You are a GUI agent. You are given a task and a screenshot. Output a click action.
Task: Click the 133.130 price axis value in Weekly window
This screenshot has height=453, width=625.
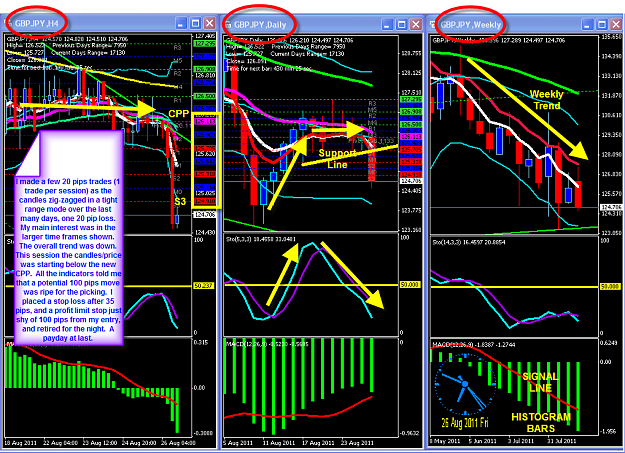611,76
